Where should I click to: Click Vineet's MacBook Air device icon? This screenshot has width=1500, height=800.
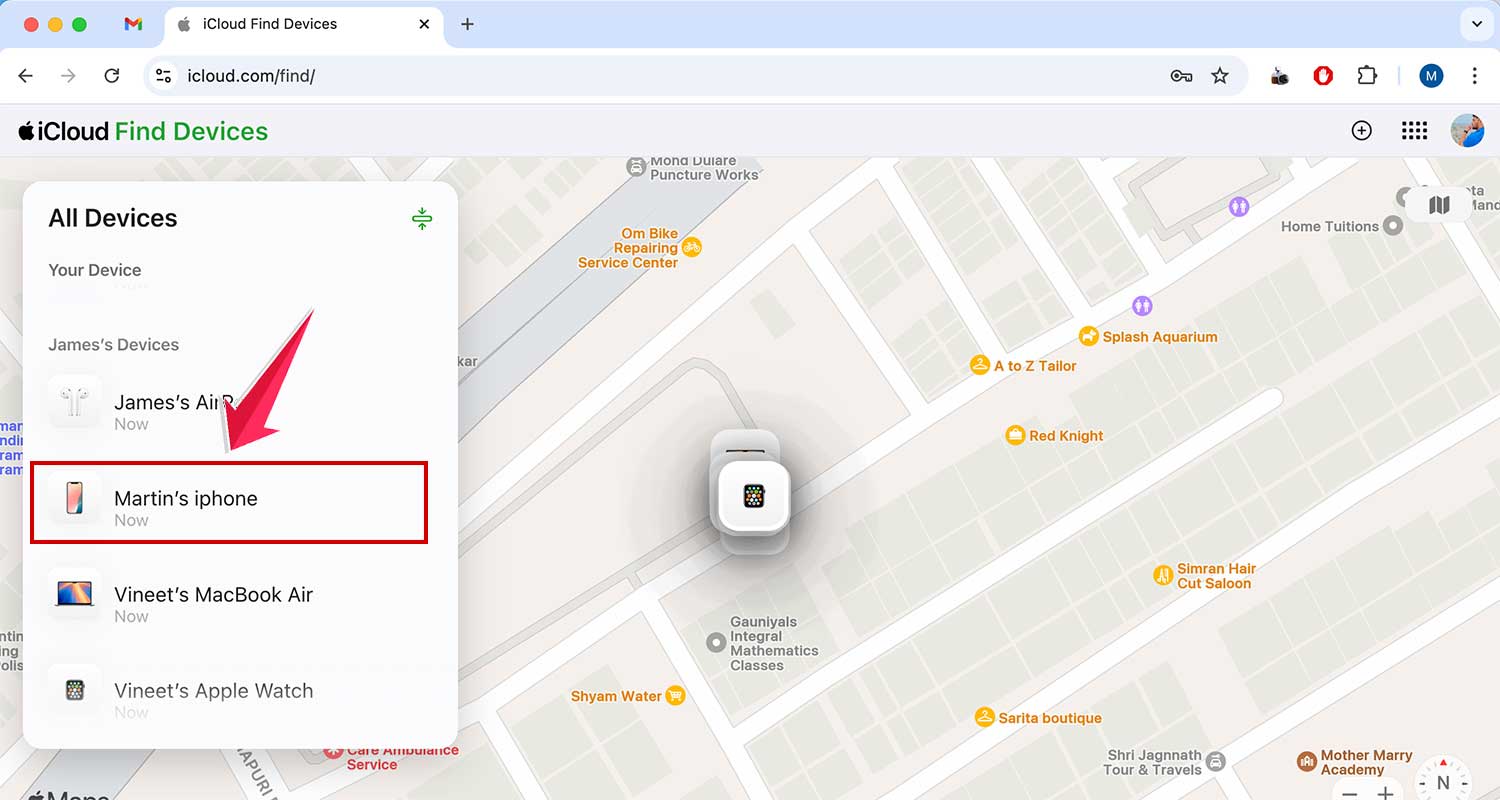(x=74, y=596)
